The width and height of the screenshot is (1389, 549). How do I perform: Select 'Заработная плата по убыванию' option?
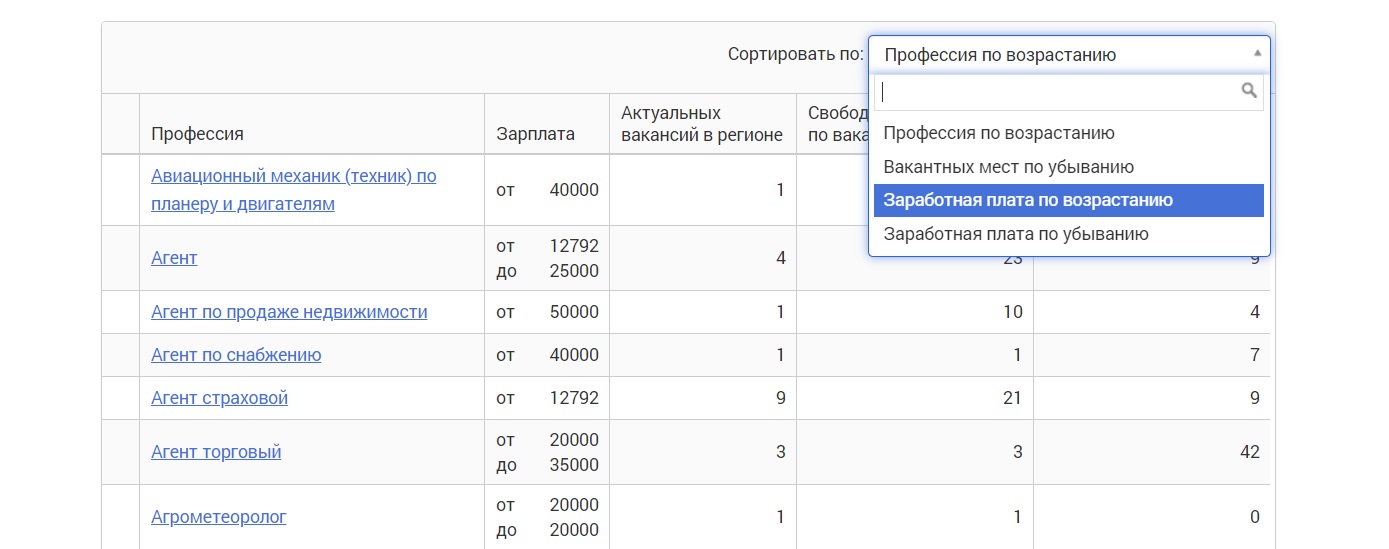pos(1068,234)
